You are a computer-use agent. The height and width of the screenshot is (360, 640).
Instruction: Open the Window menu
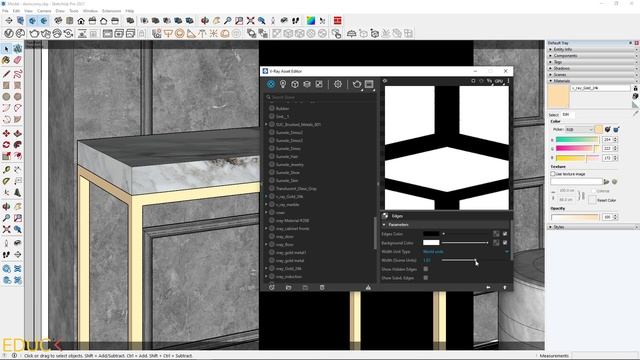coord(90,11)
